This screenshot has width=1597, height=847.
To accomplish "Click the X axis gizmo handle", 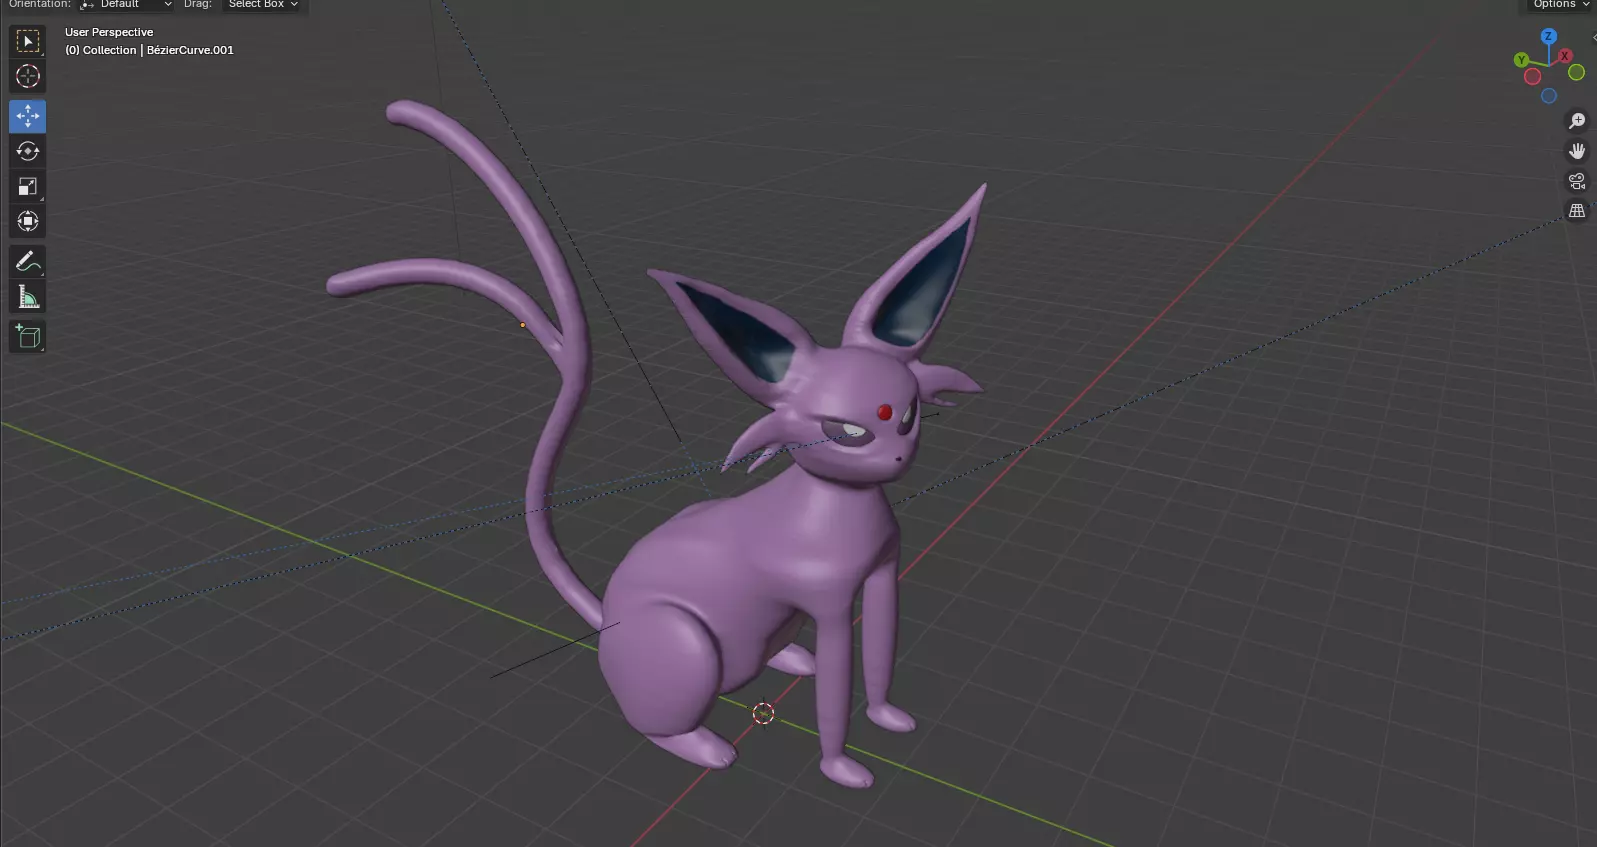I will point(1565,56).
